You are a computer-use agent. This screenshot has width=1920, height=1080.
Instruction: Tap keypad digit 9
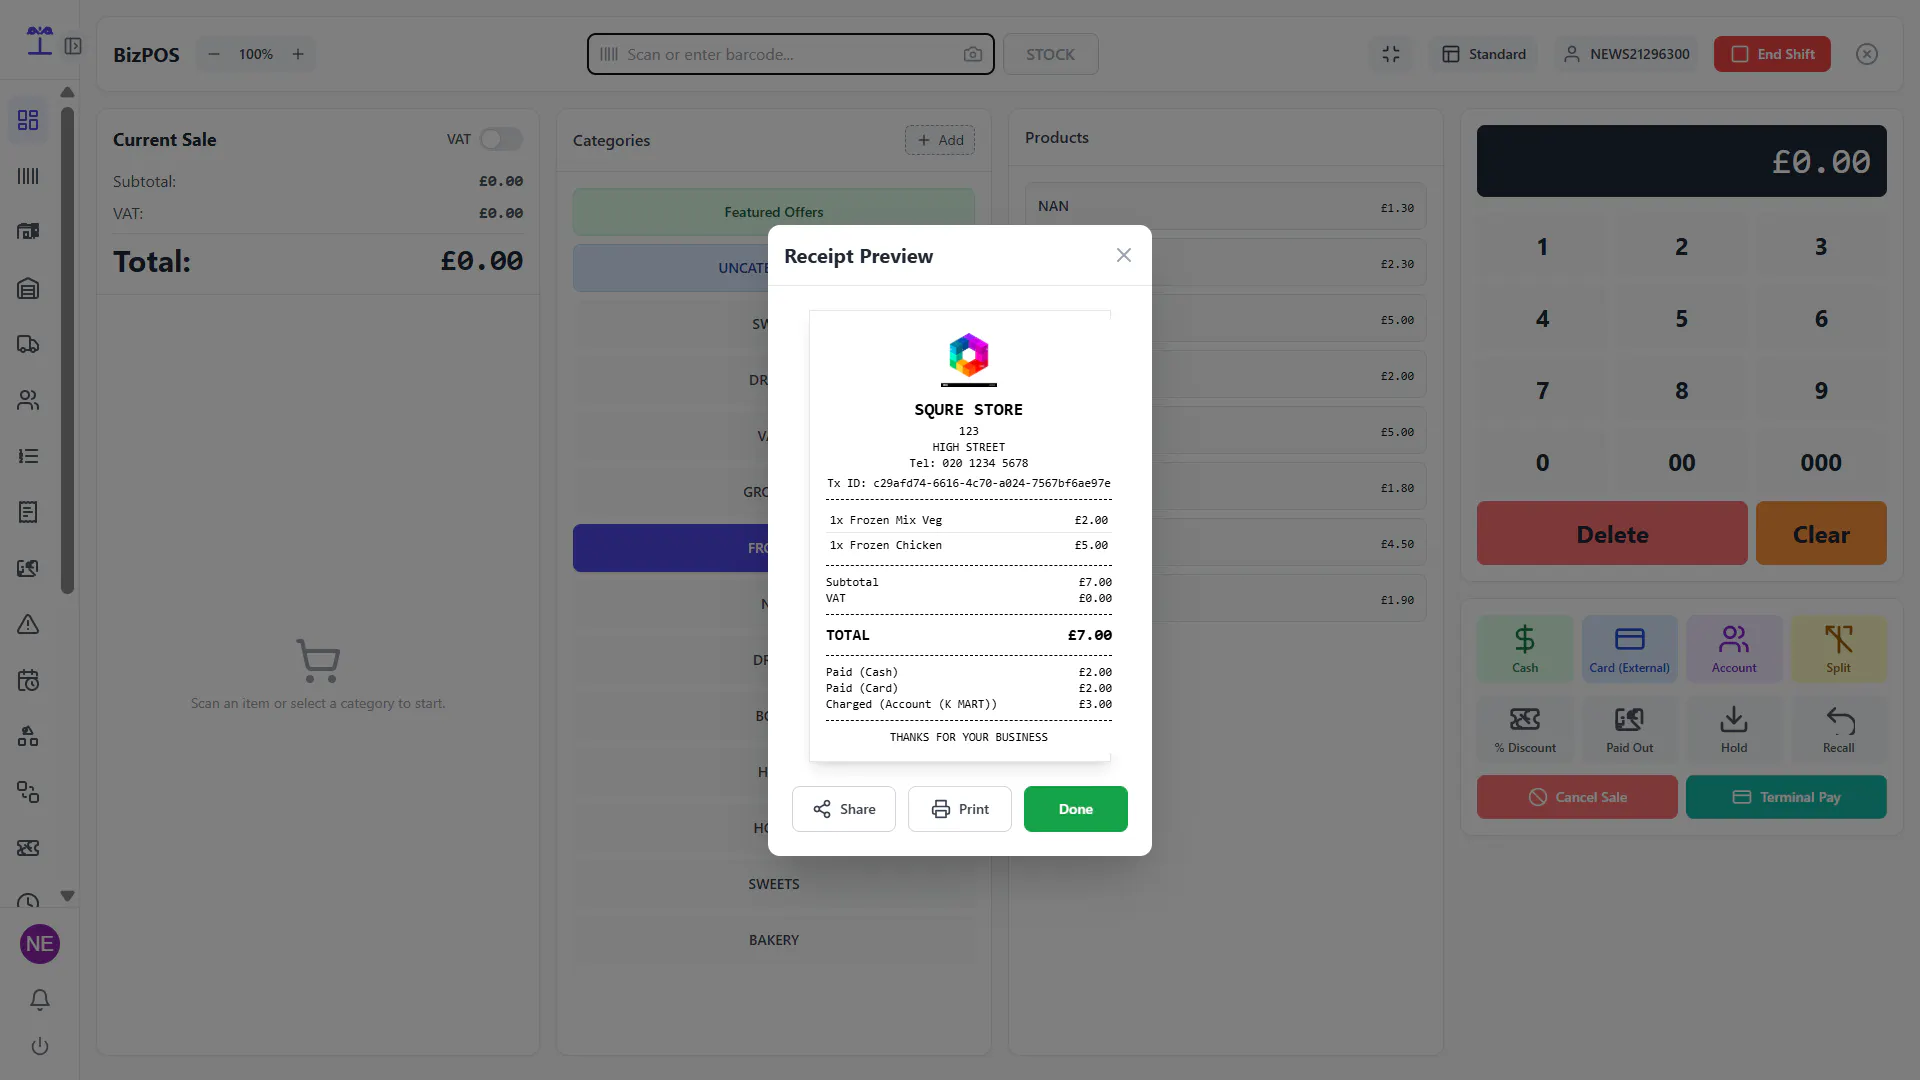[x=1821, y=391]
